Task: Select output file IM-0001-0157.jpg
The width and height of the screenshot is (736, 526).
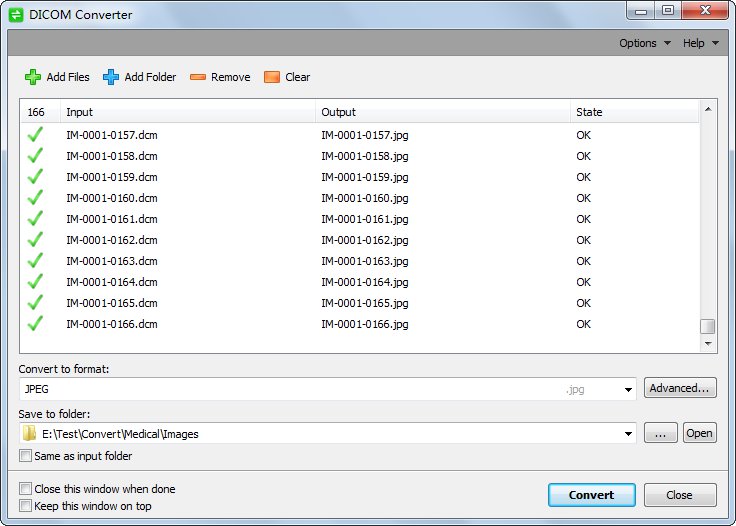Action: pos(365,135)
